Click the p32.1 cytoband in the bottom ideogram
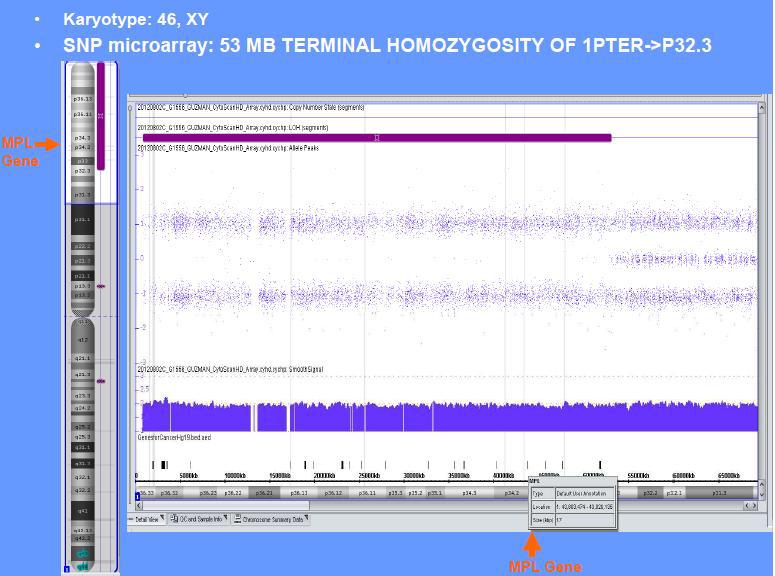 (x=674, y=493)
